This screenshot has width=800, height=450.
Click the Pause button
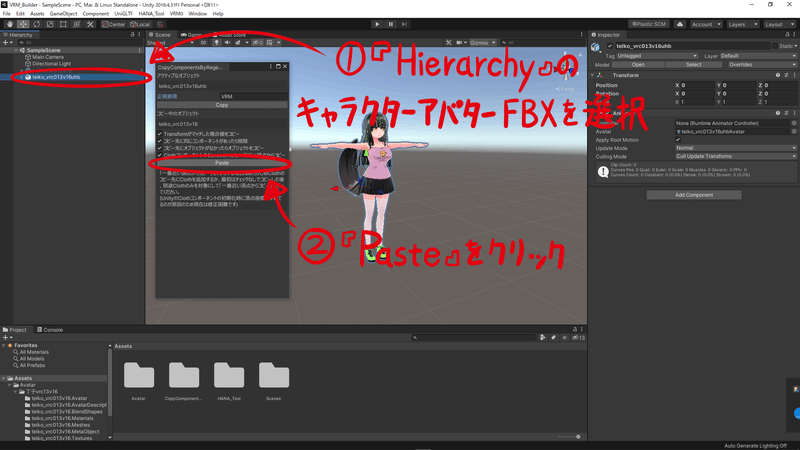[x=391, y=24]
